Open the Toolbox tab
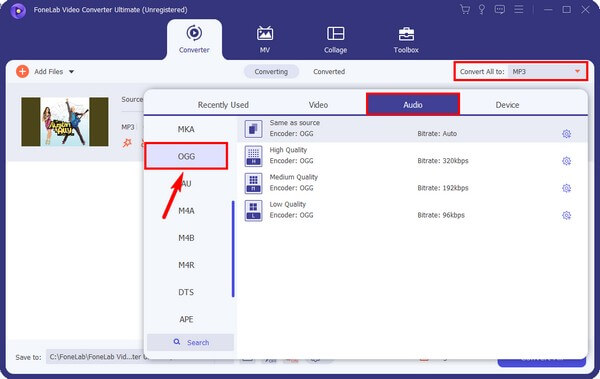 click(x=406, y=39)
